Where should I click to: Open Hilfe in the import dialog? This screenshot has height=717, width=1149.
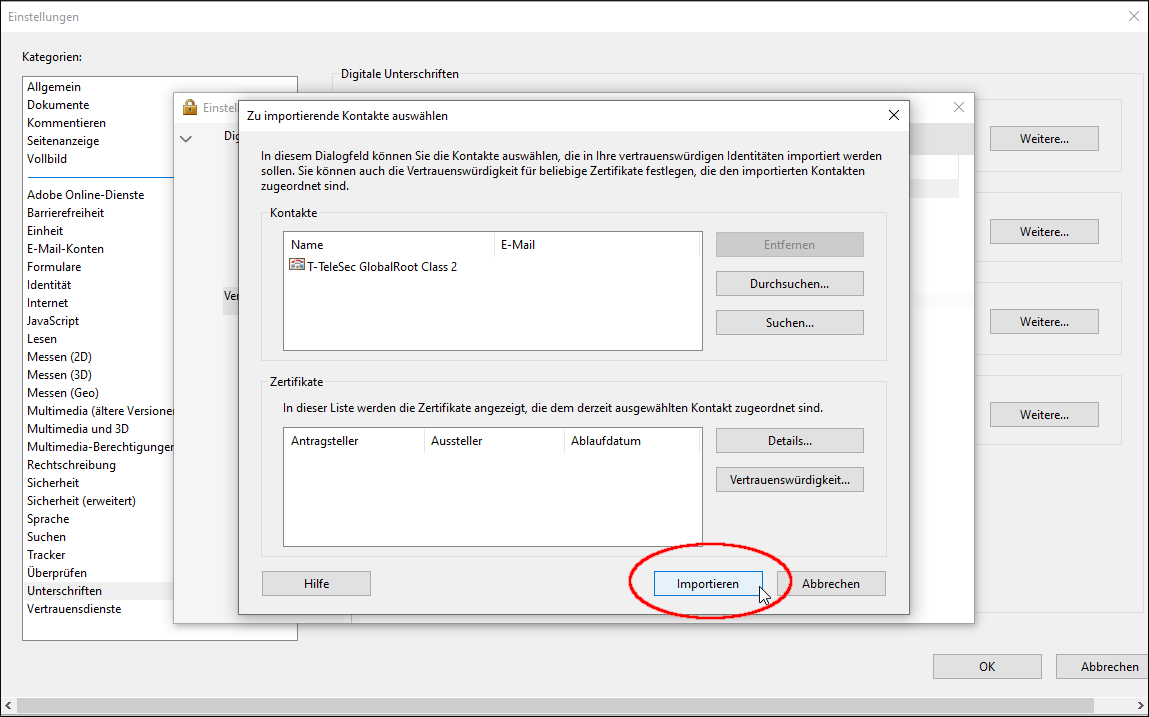[x=317, y=584]
